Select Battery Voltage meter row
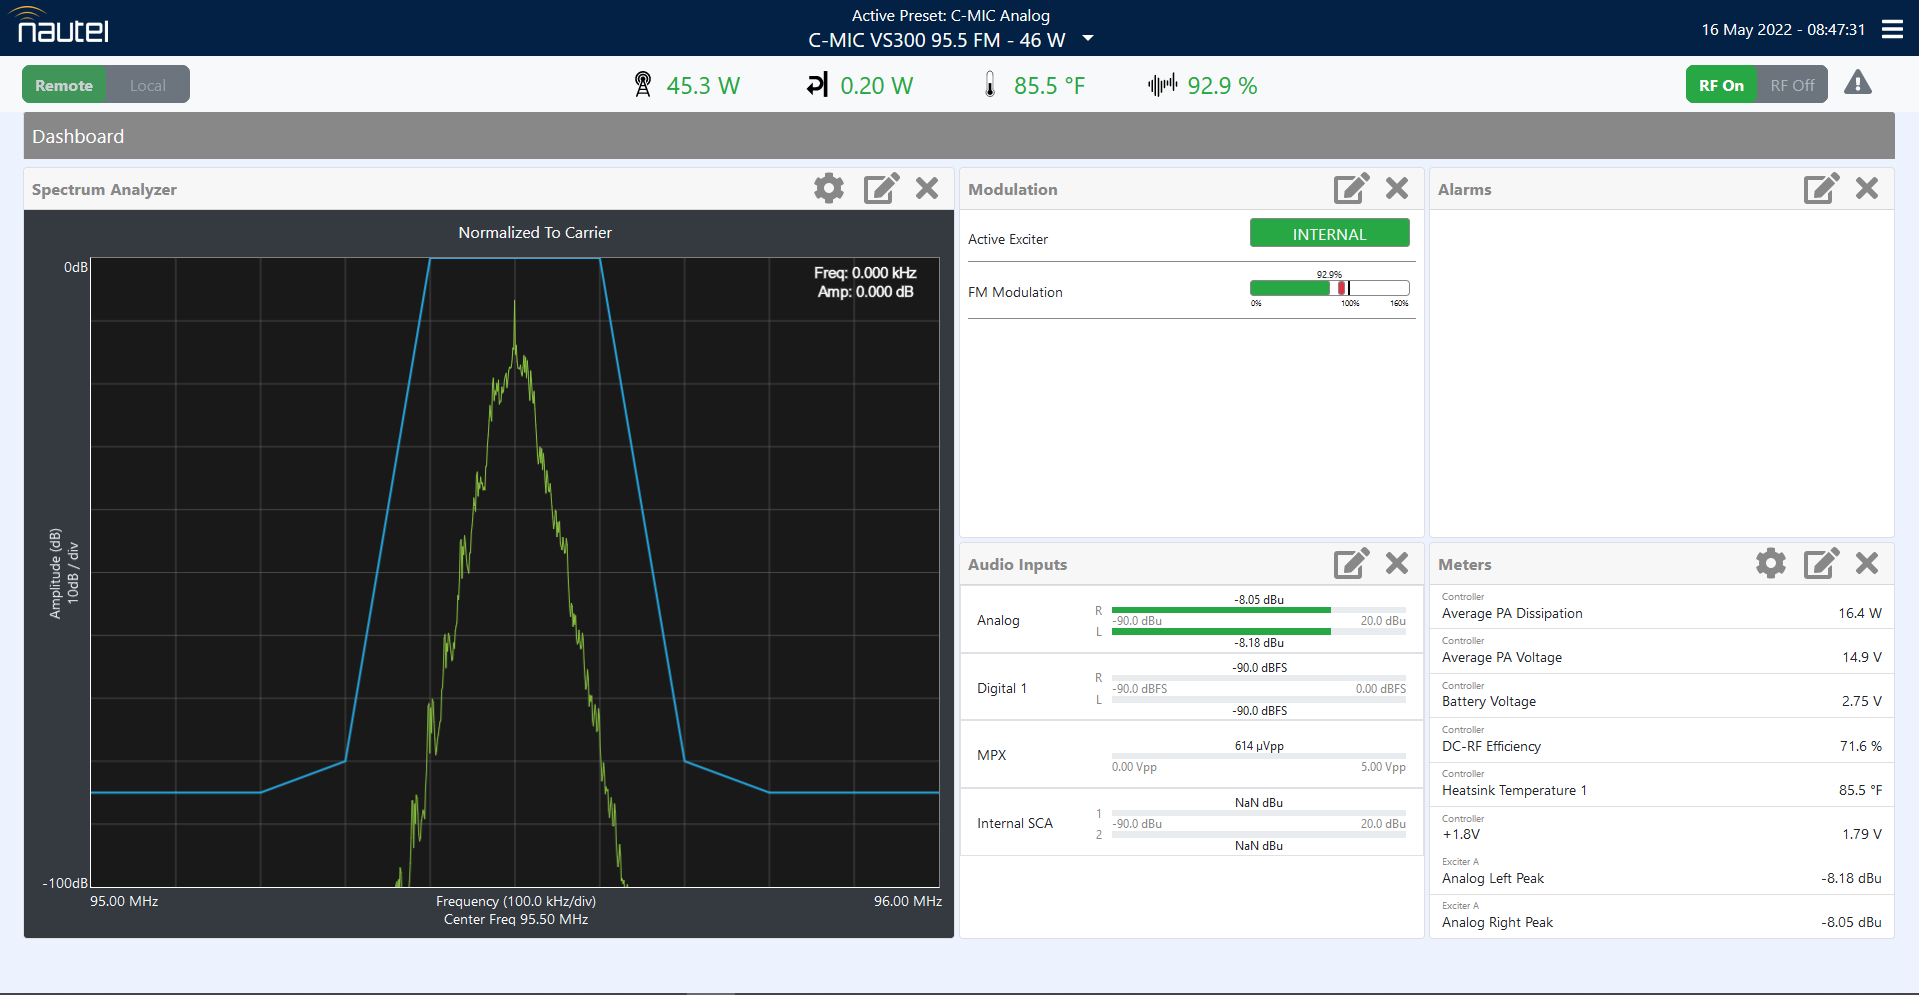 pos(1661,695)
